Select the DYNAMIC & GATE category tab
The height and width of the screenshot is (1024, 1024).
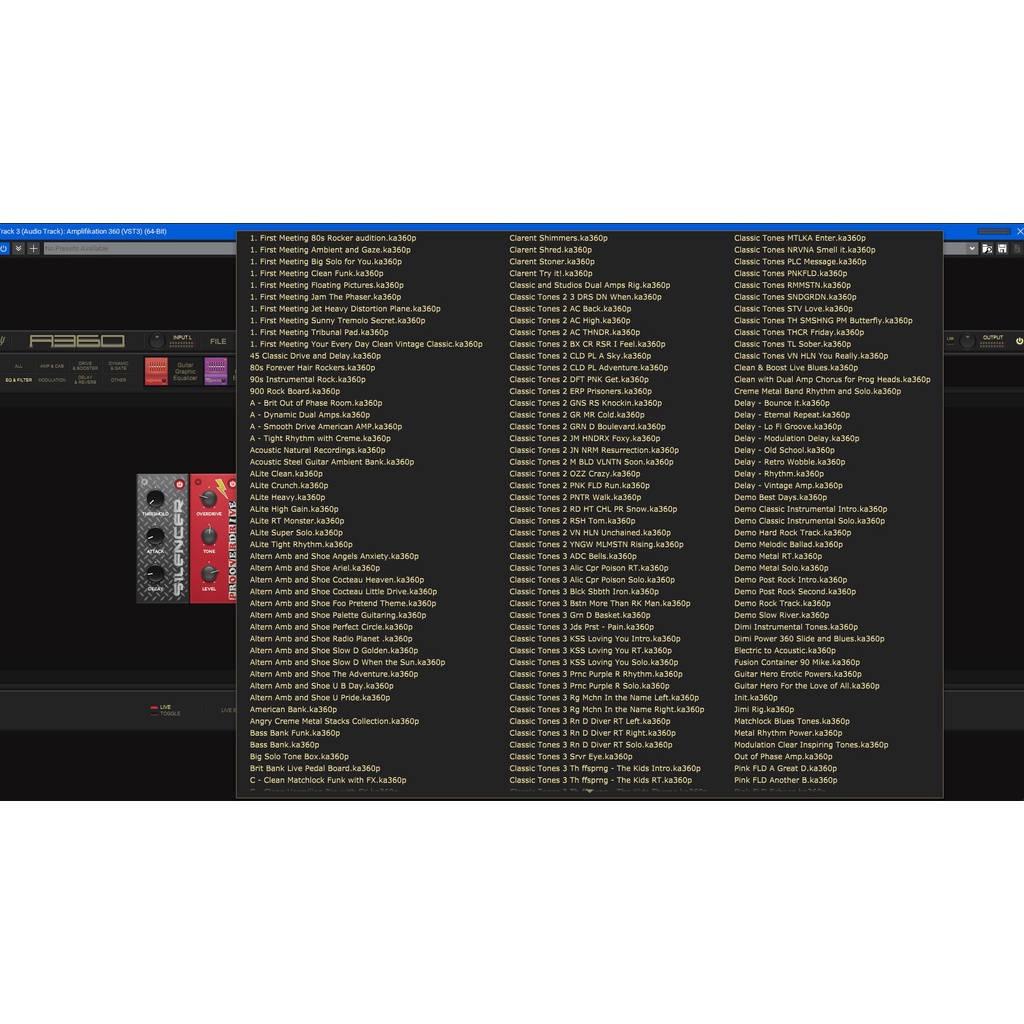click(118, 366)
